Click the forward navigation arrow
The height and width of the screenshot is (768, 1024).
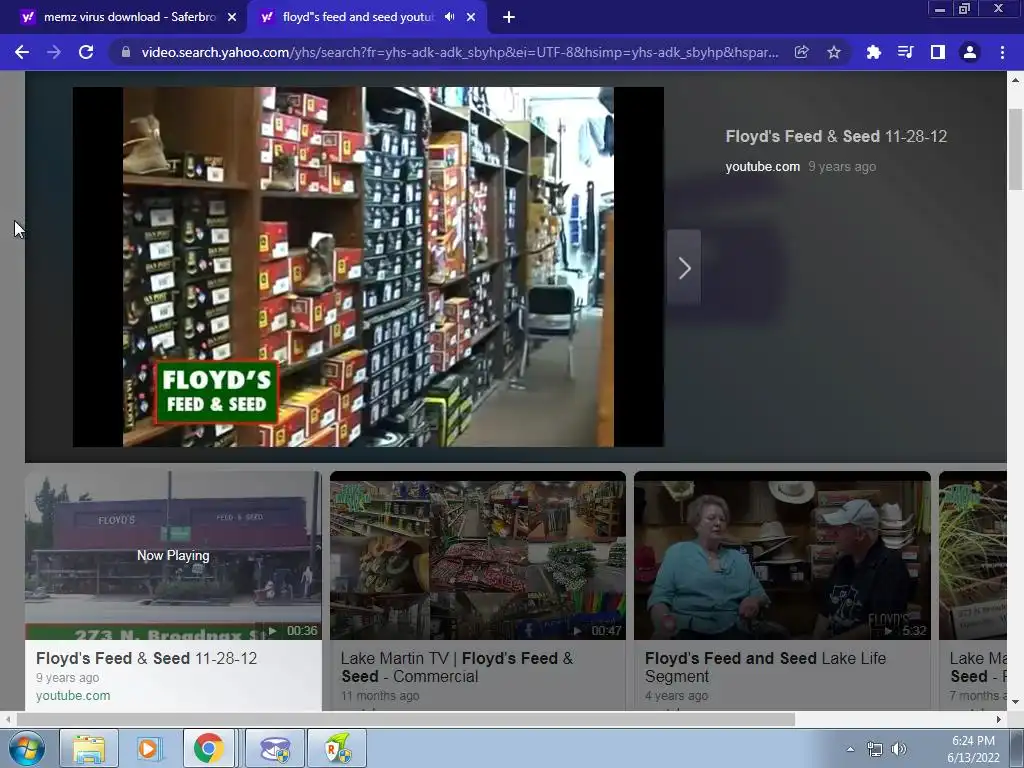click(x=54, y=52)
